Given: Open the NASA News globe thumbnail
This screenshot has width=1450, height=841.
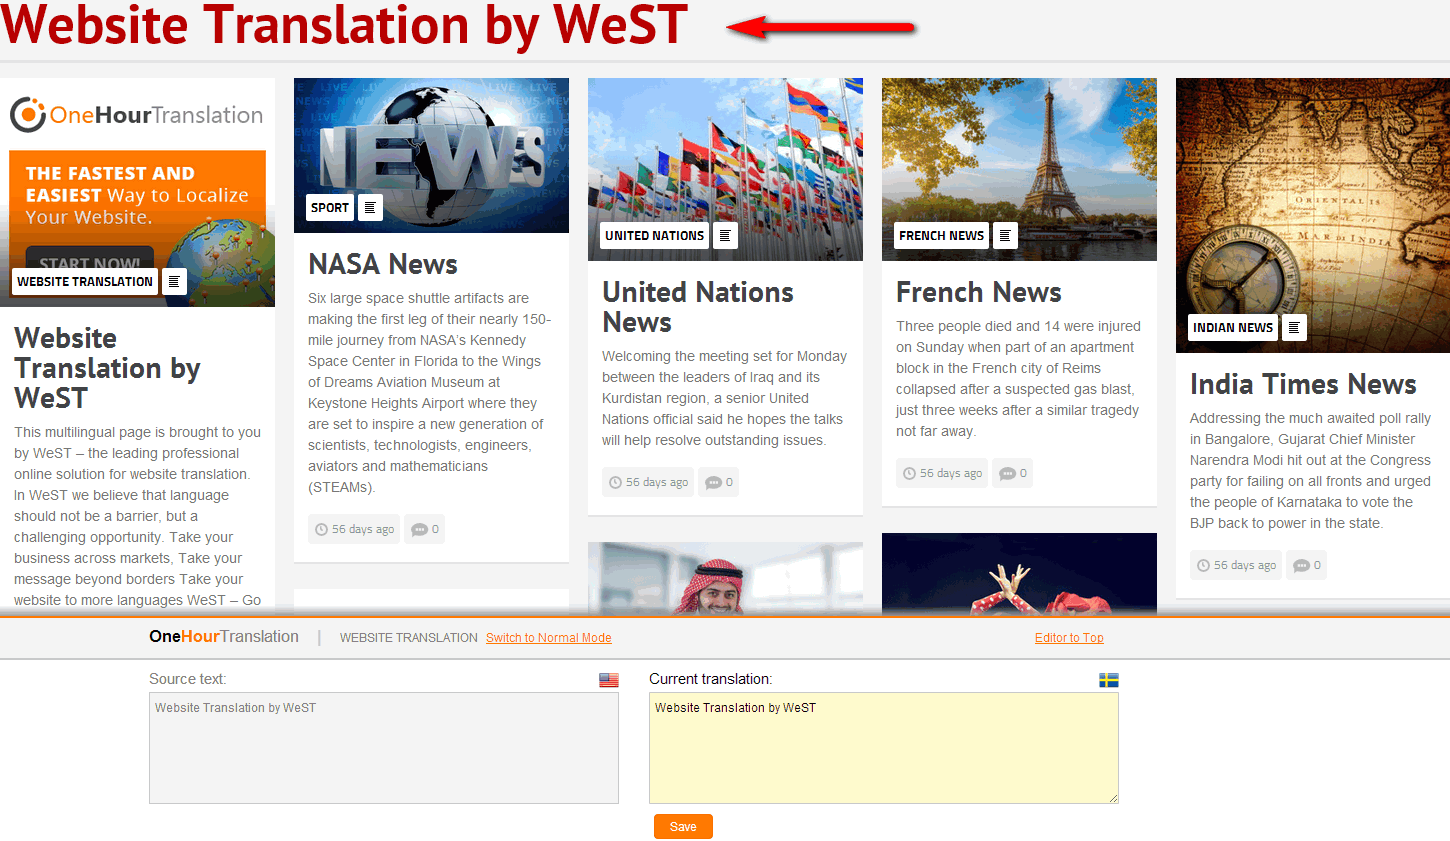Looking at the screenshot, I should click(x=431, y=155).
